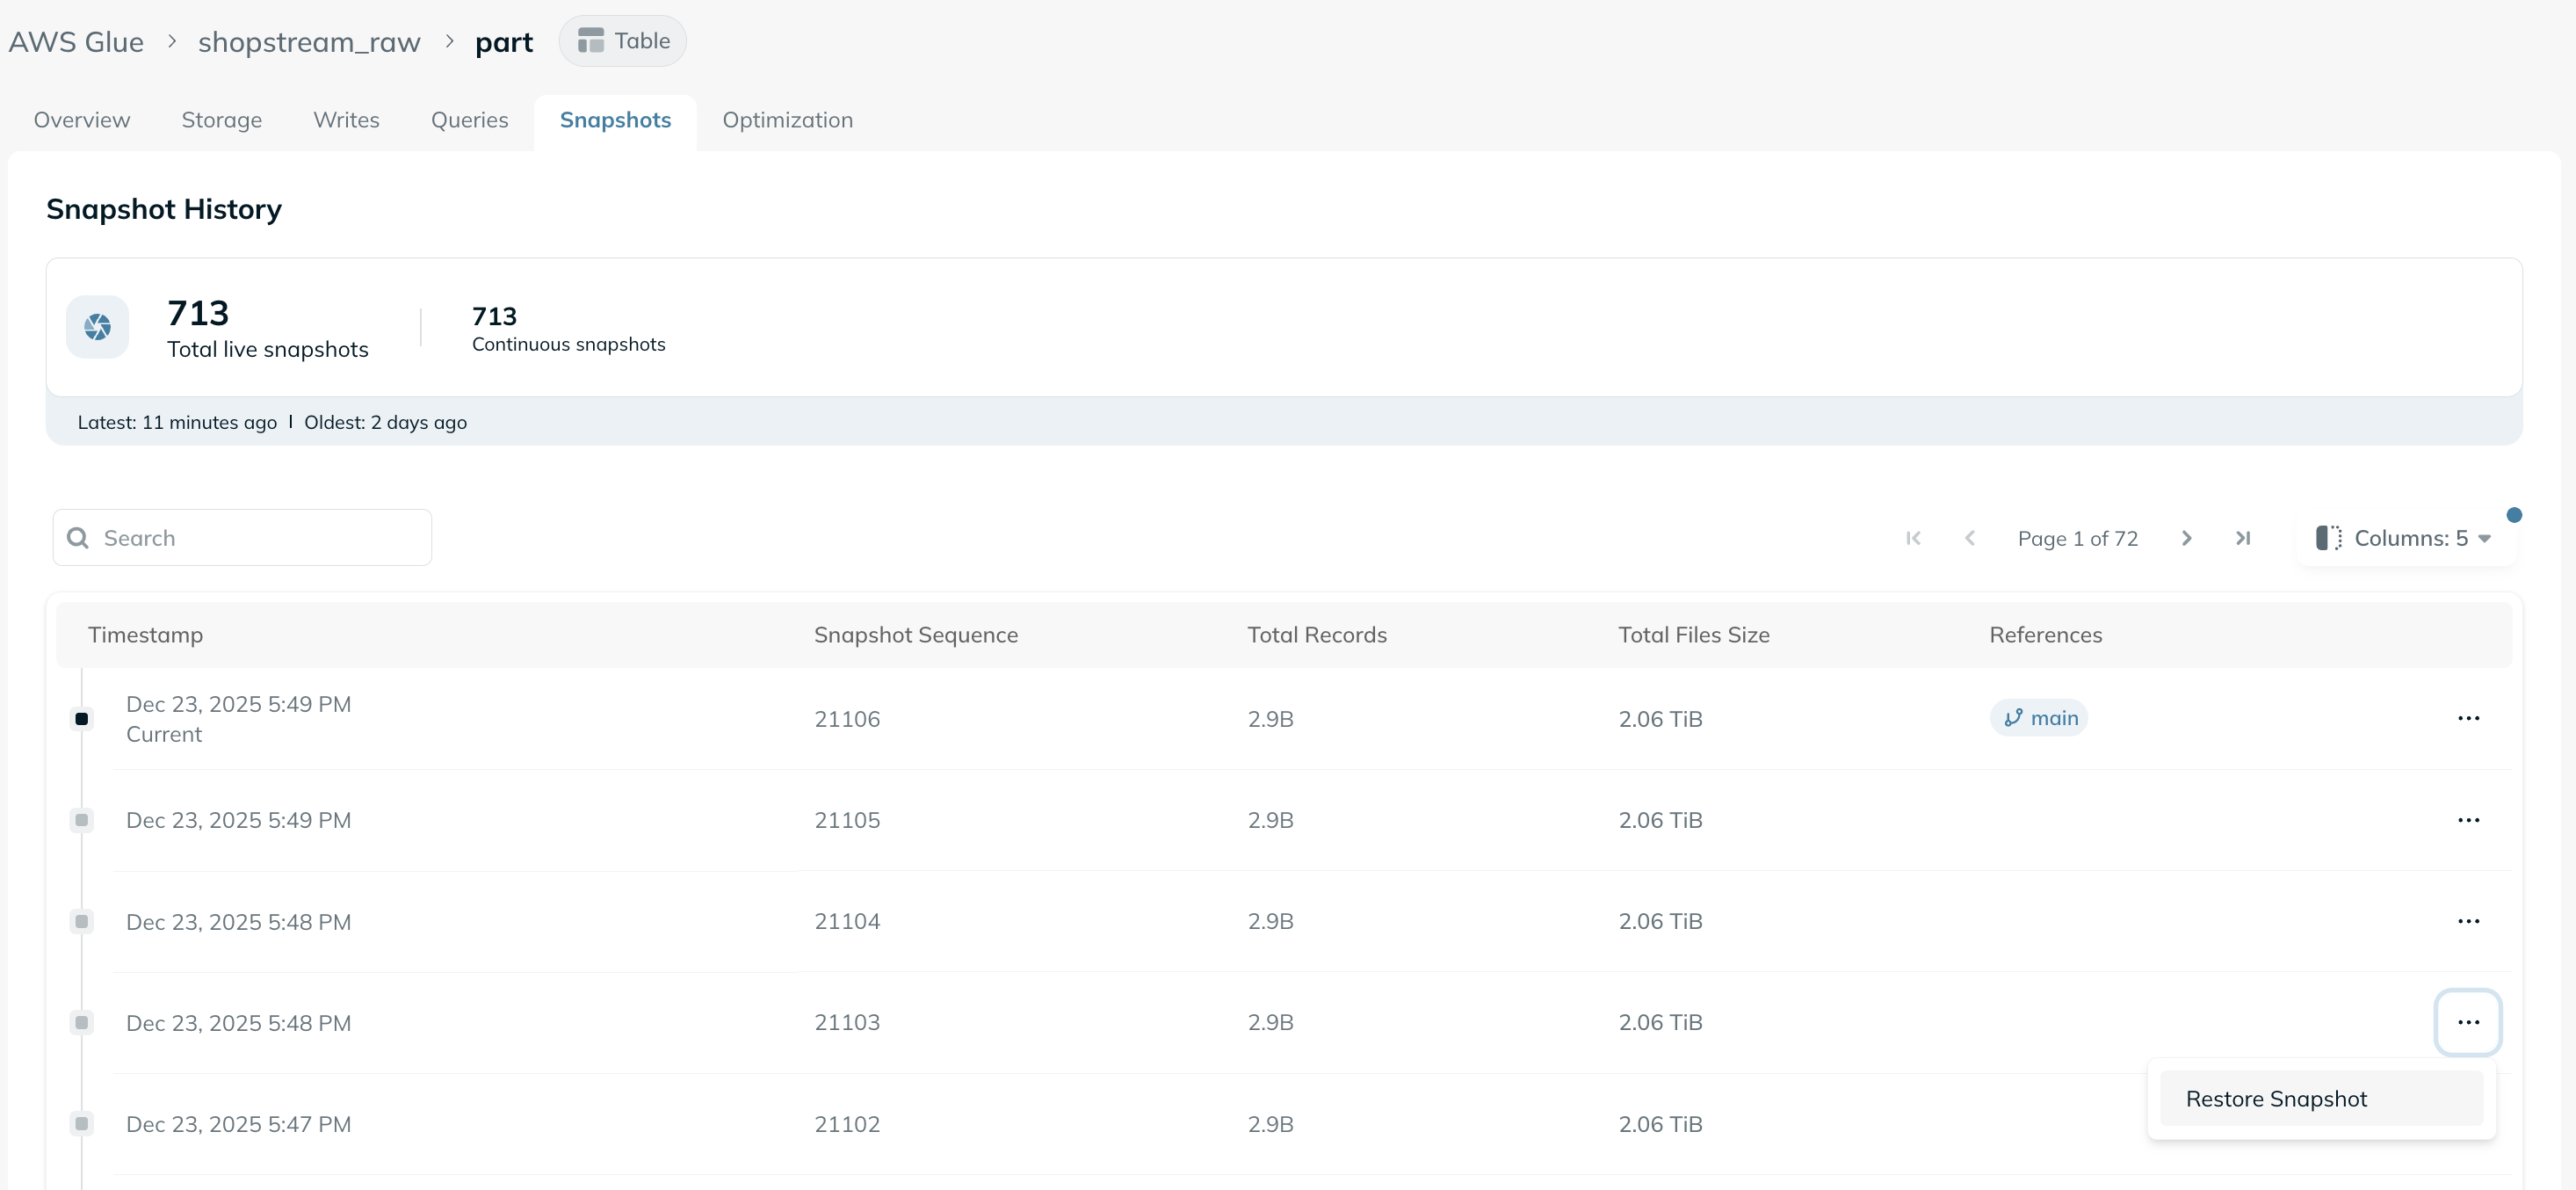The width and height of the screenshot is (2576, 1190).
Task: Switch to the Optimization tab
Action: point(787,120)
